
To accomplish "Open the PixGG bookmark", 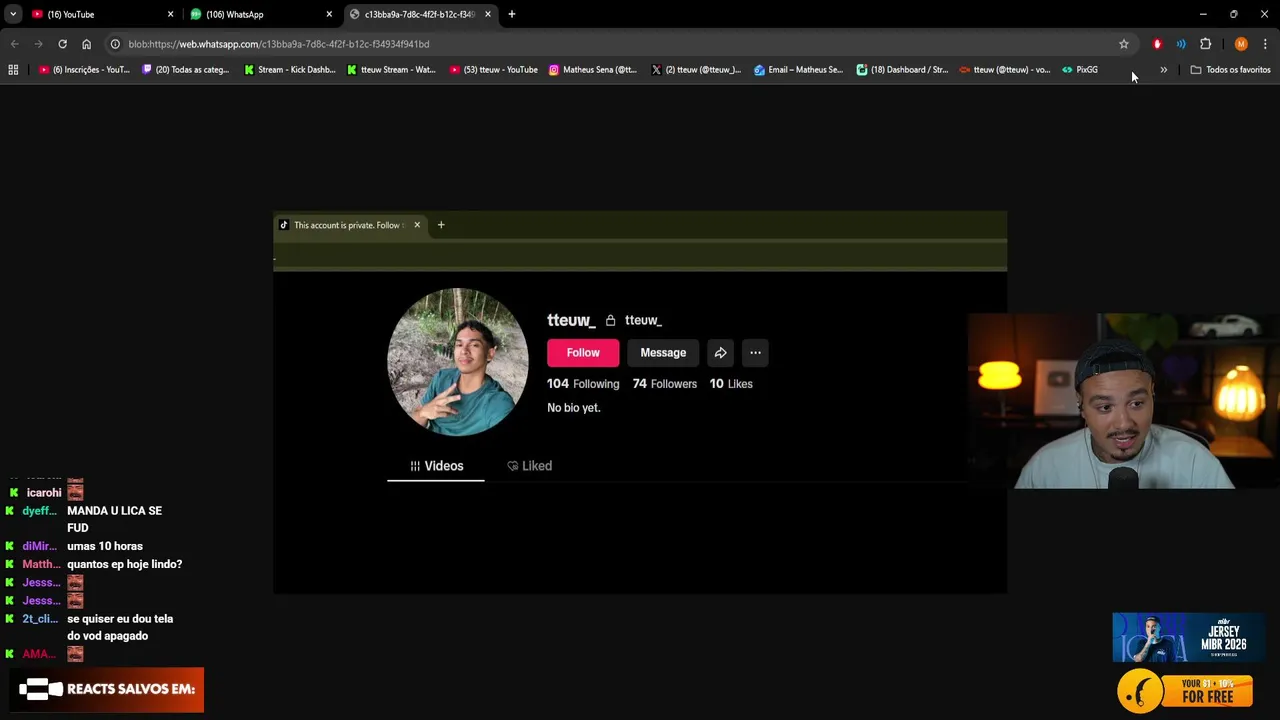I will pos(1080,70).
